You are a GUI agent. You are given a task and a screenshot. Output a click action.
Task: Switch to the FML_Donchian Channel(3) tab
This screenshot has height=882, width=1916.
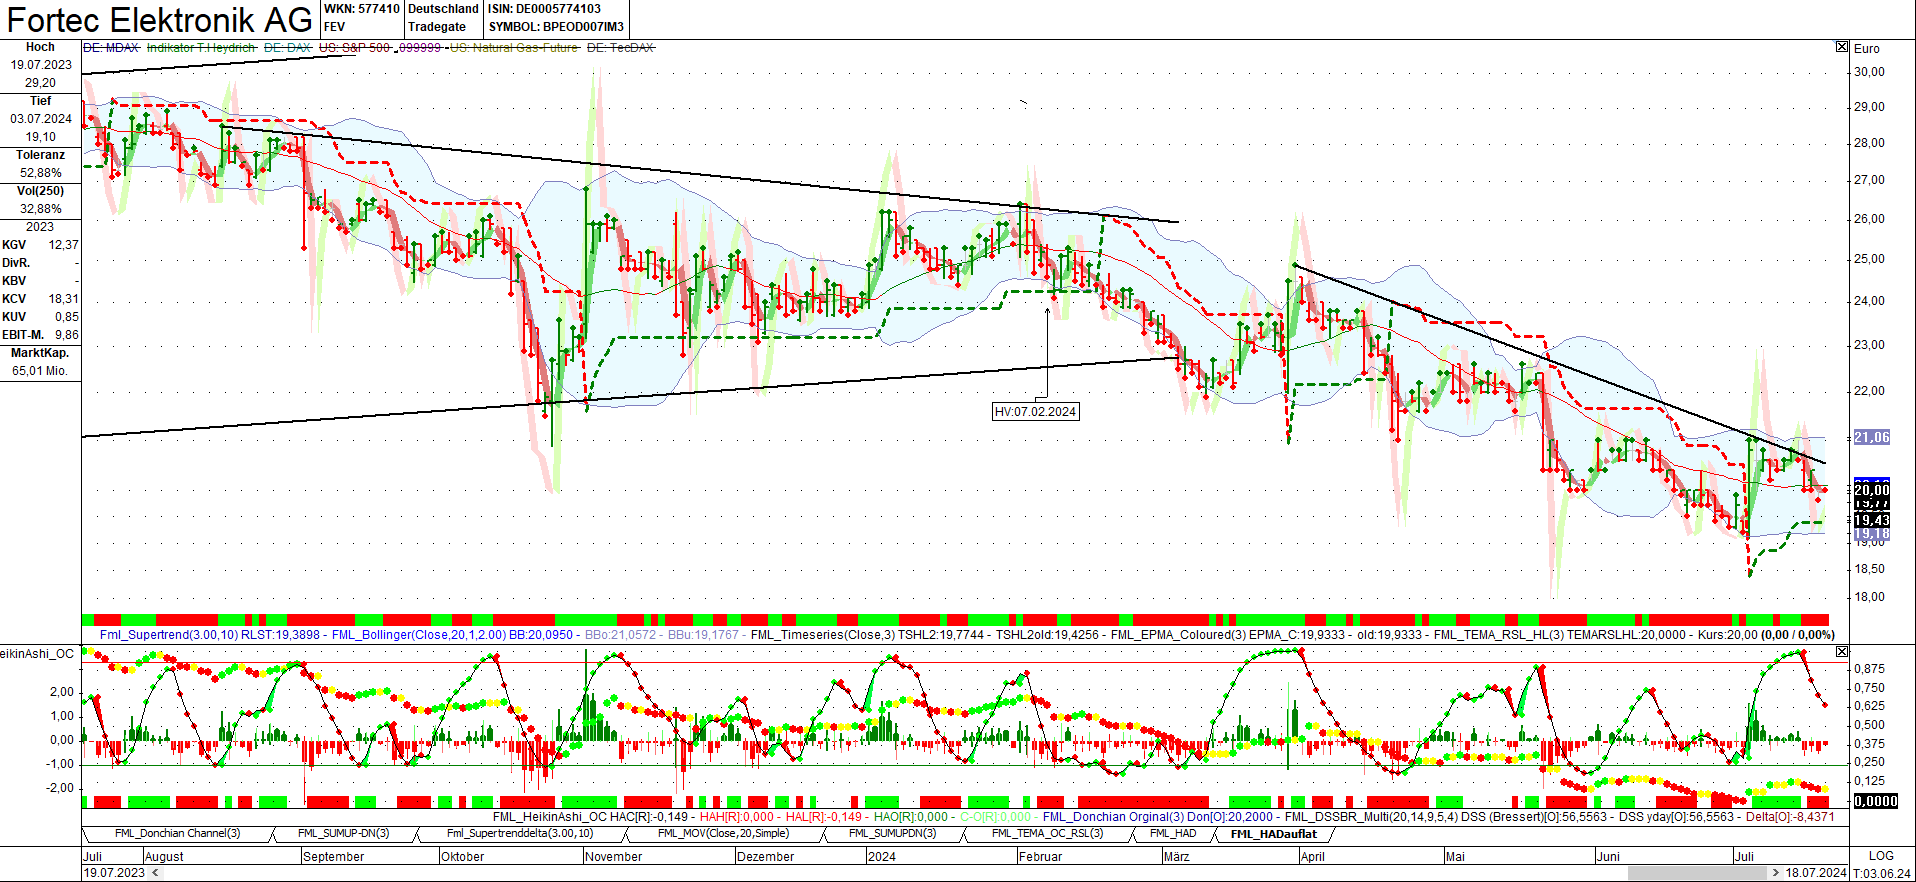(x=177, y=834)
